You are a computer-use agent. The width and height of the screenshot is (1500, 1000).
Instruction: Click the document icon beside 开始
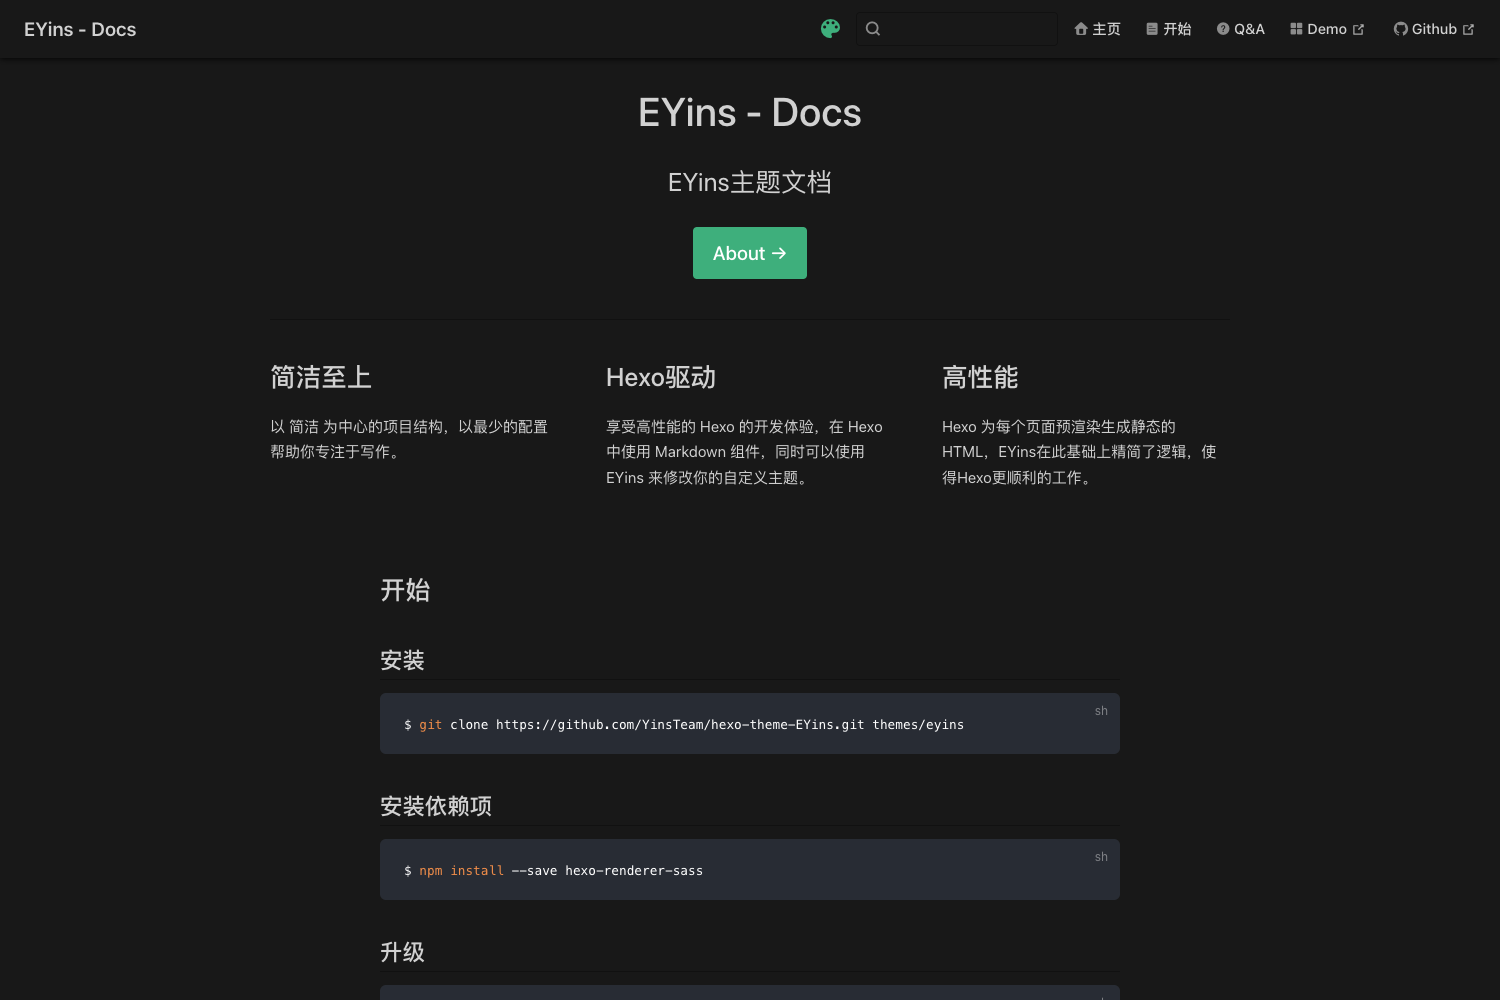coord(1152,29)
